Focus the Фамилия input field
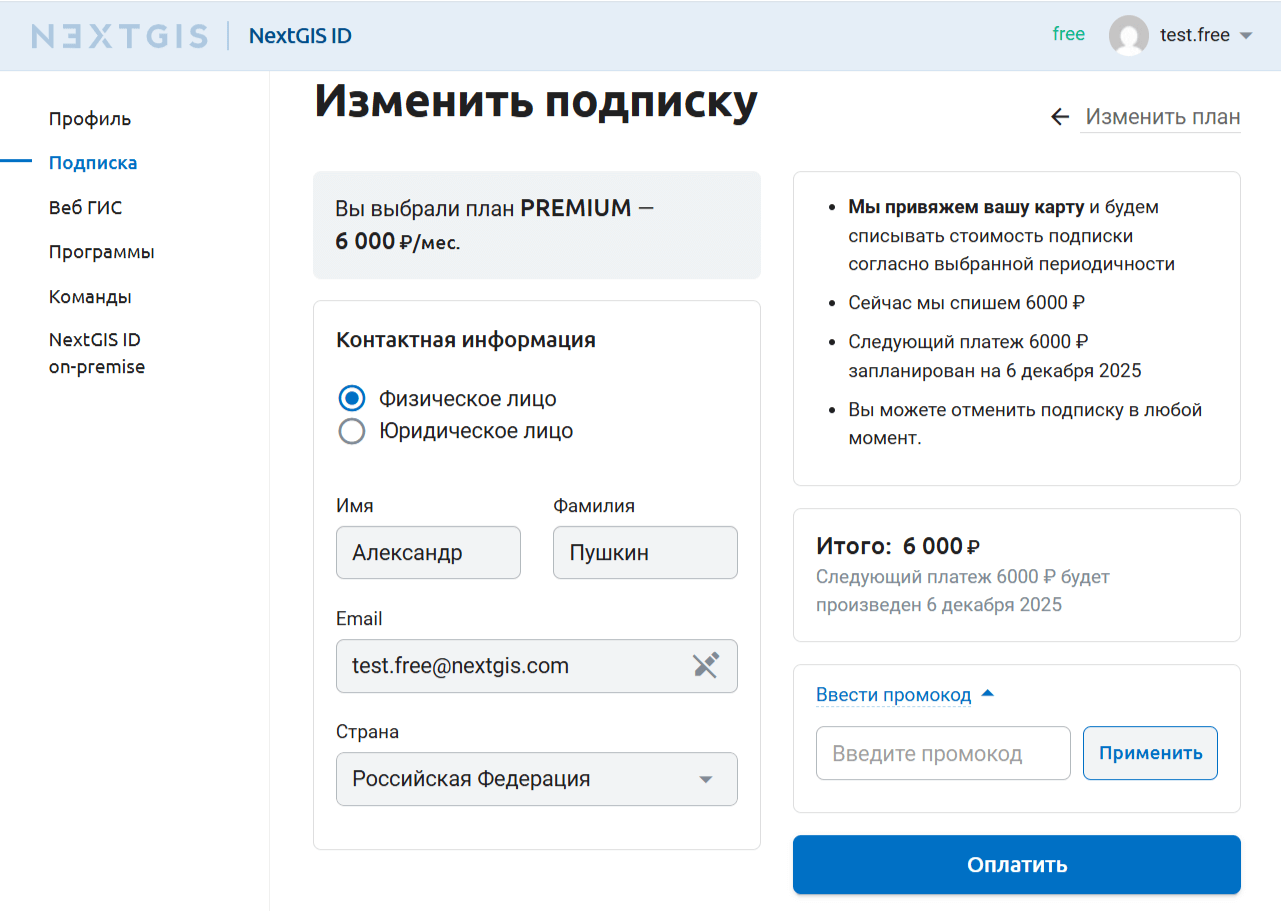The height and width of the screenshot is (911, 1281). click(x=645, y=553)
